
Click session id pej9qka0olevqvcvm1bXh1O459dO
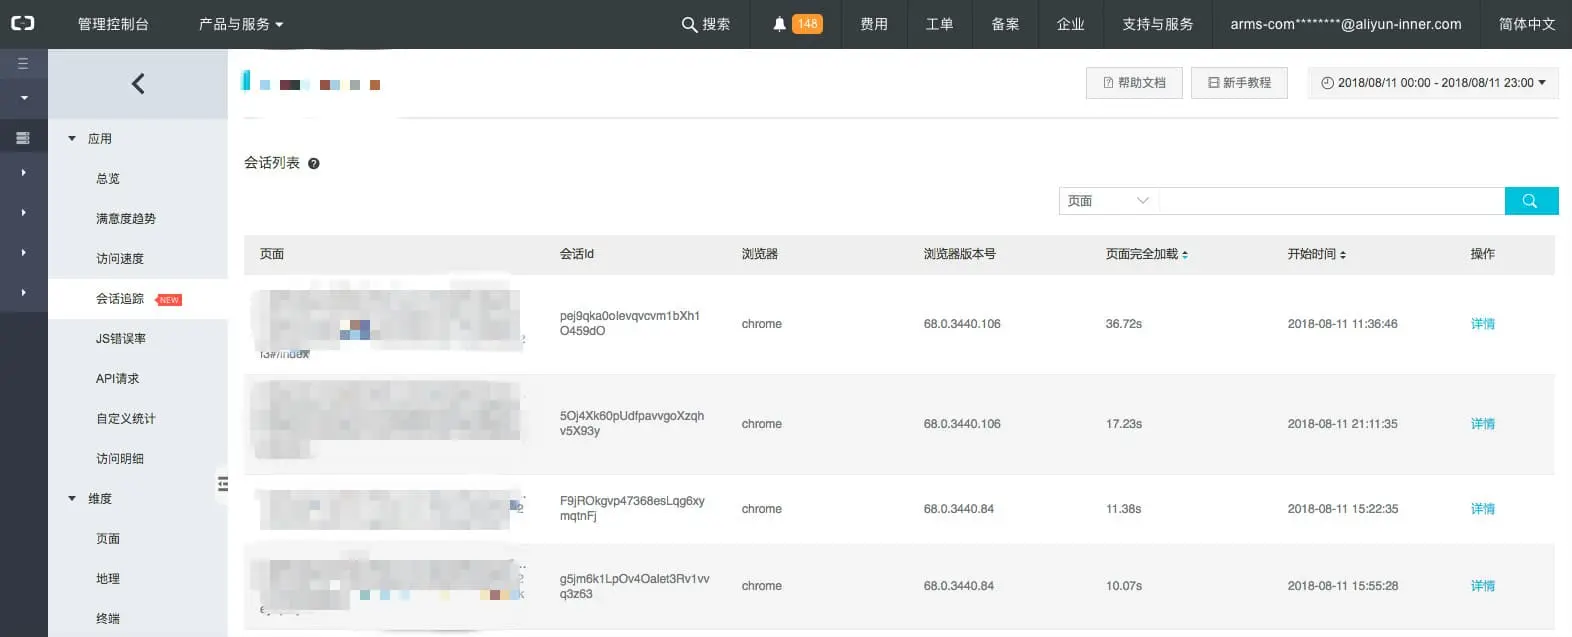[x=630, y=323]
